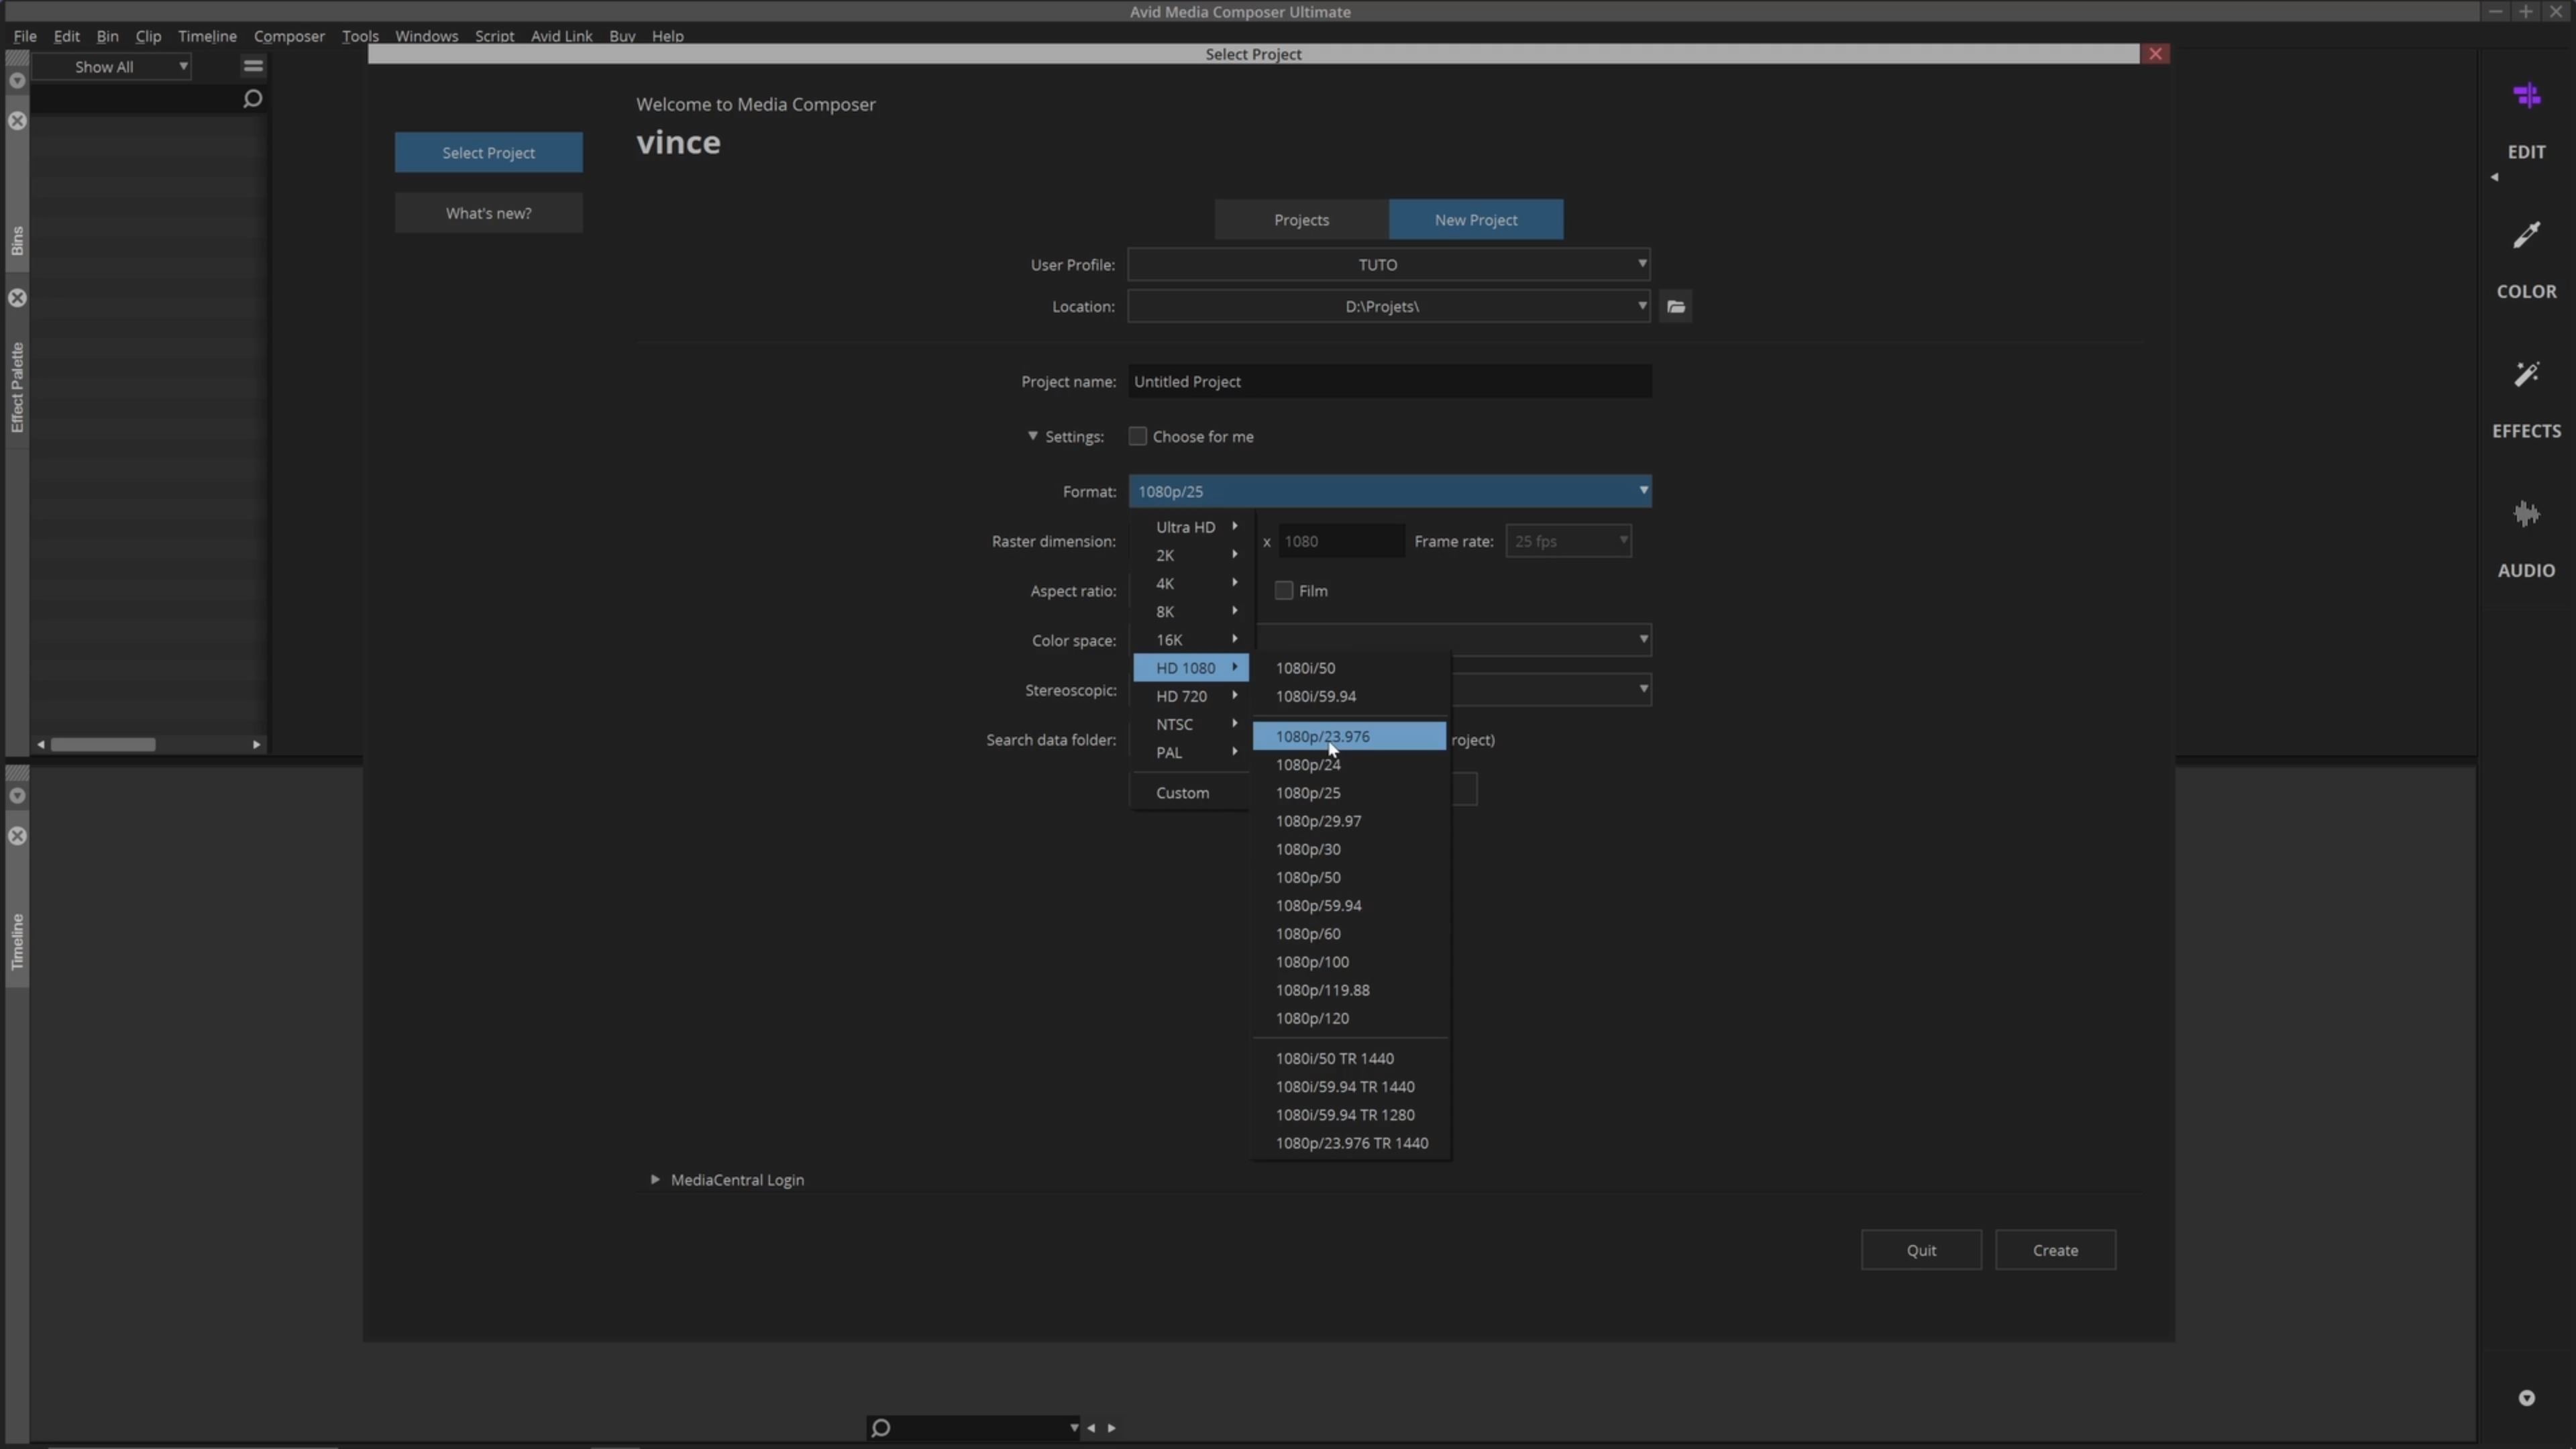Open the bin container hamburger menu
2576x1449 pixels.
(x=253, y=66)
